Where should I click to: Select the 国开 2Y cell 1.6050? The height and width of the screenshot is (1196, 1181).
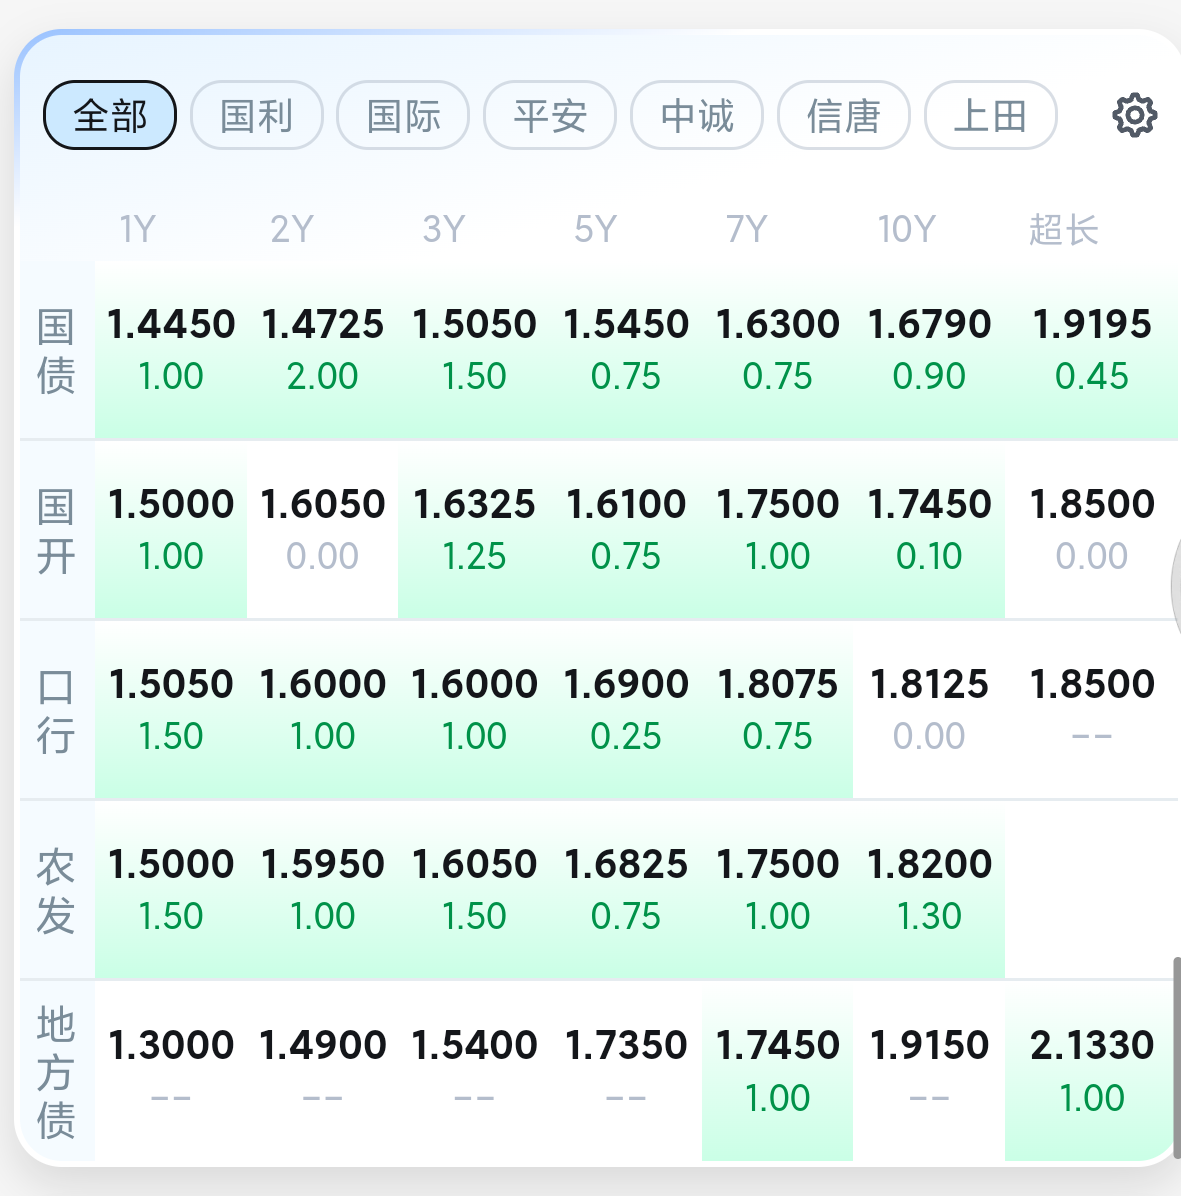coord(323,530)
